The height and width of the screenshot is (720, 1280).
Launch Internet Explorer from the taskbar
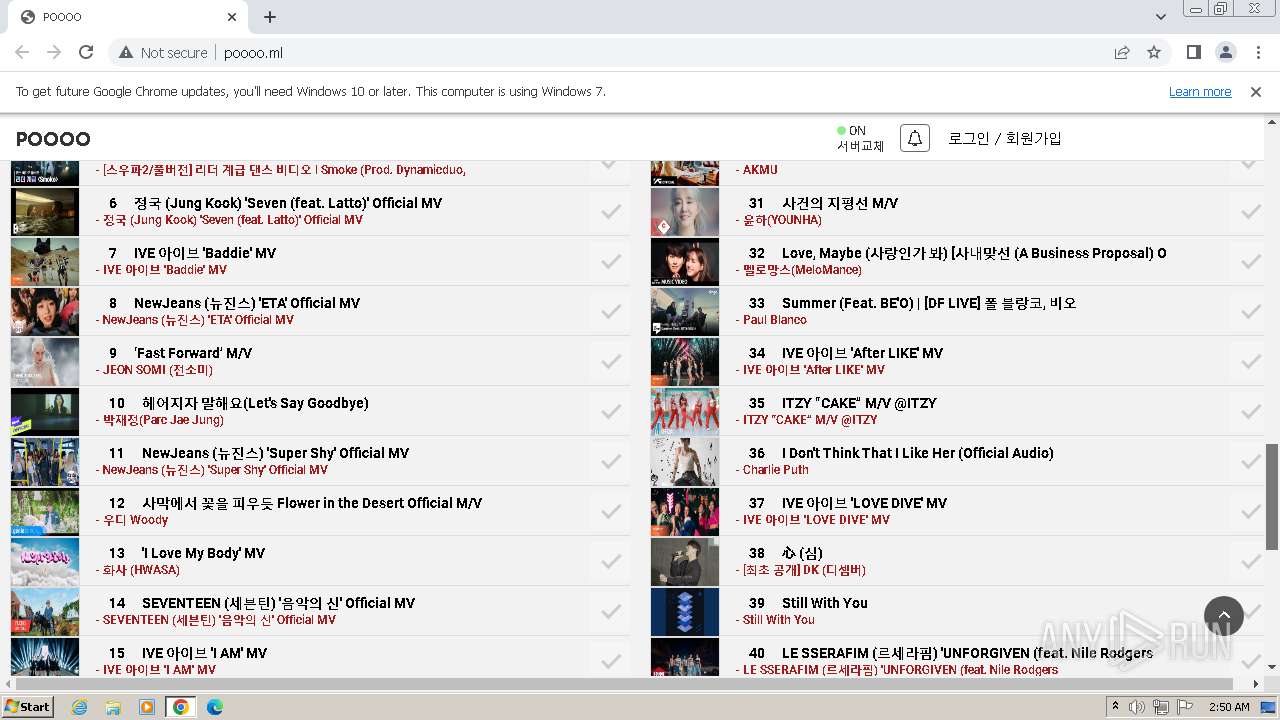tap(79, 707)
